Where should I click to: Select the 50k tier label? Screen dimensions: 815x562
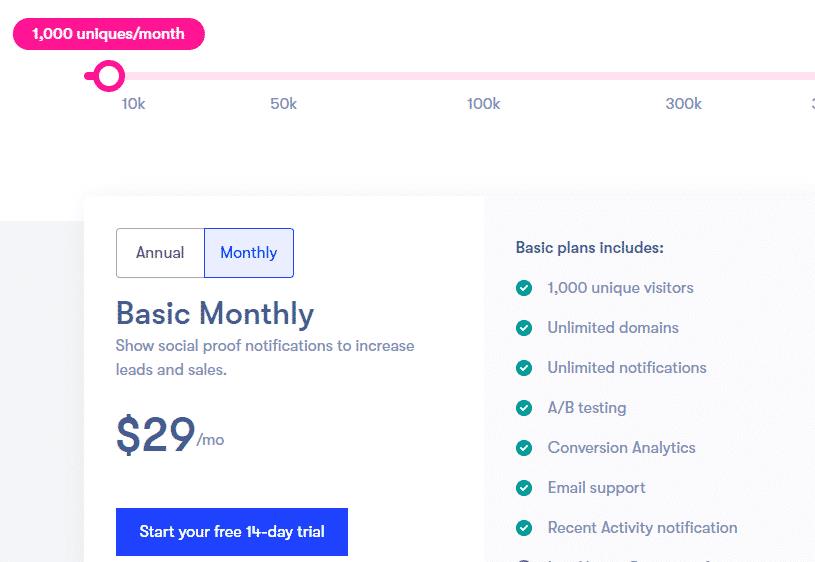[x=283, y=104]
